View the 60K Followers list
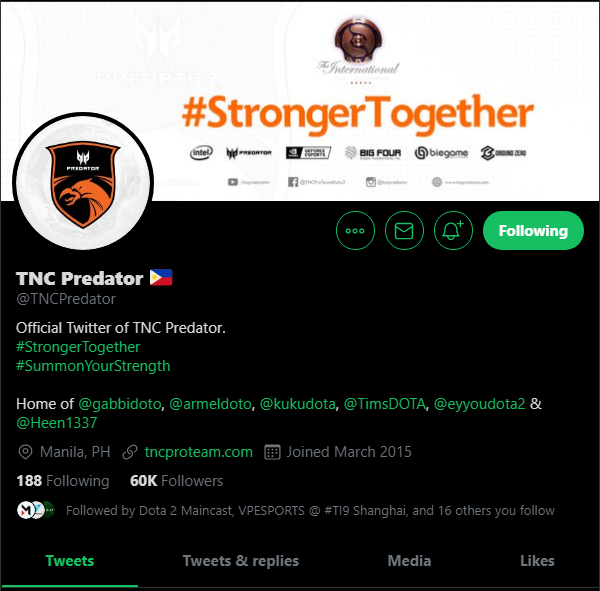This screenshot has height=591, width=600. point(176,481)
